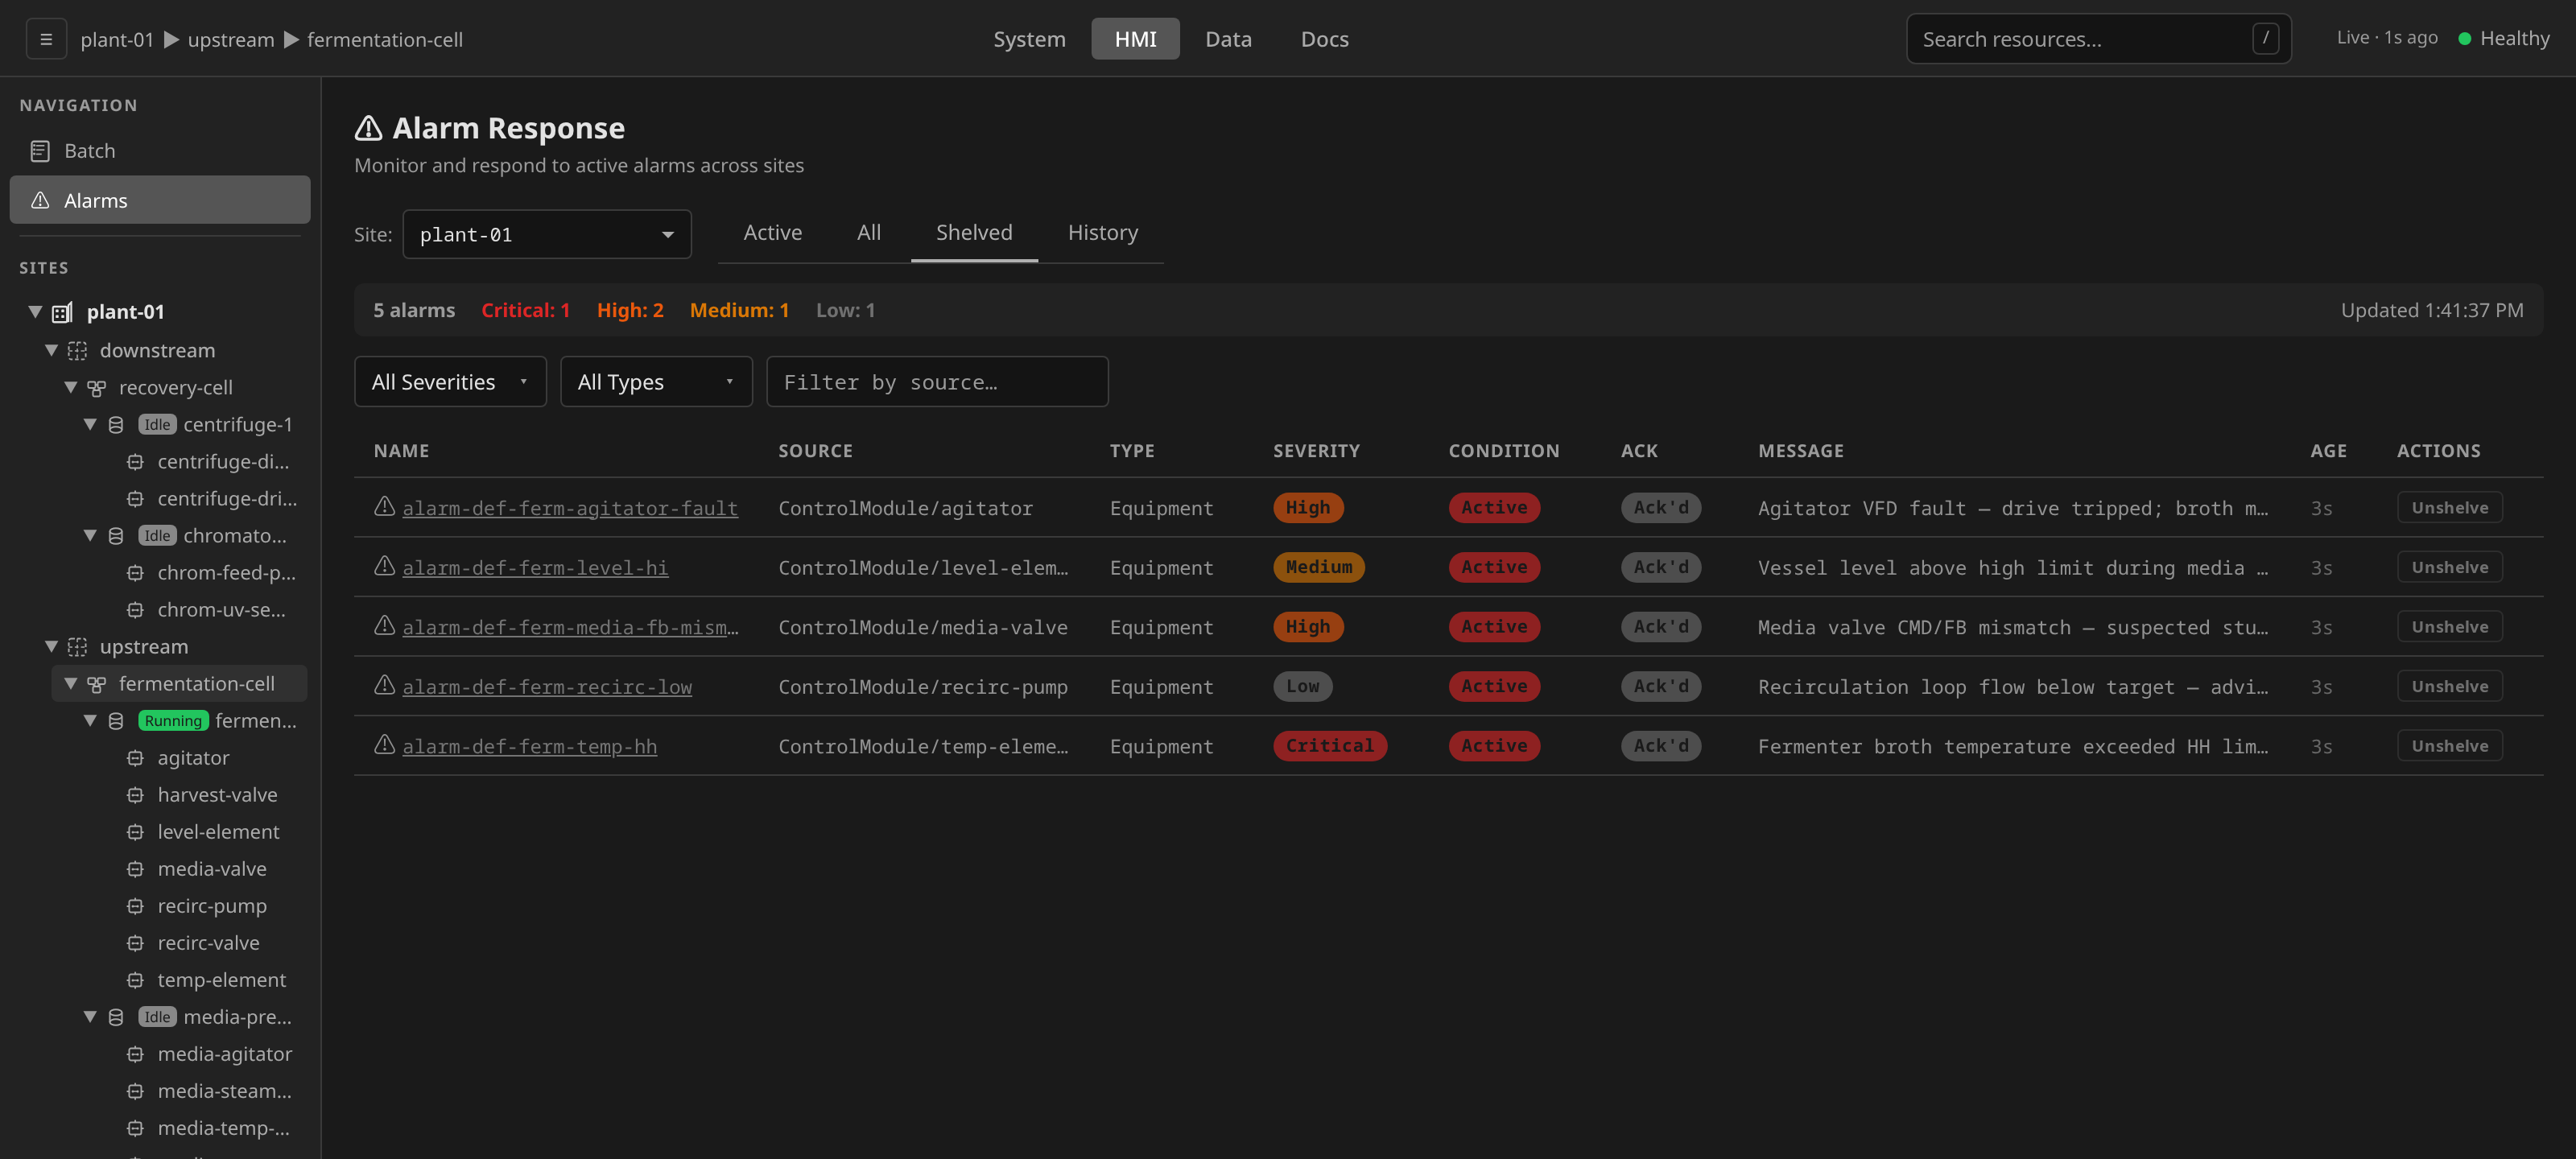Unshelve the recirc-low alarm
This screenshot has height=1159, width=2576.
(x=2449, y=686)
